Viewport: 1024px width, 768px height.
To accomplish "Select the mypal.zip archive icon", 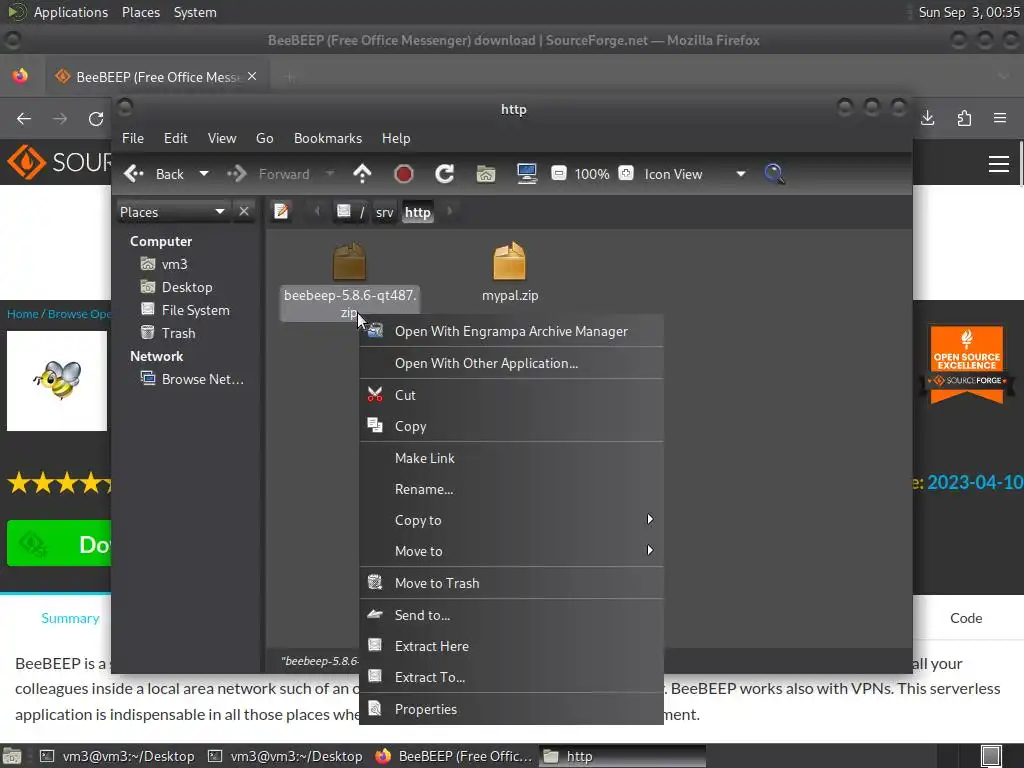I will 509,261.
